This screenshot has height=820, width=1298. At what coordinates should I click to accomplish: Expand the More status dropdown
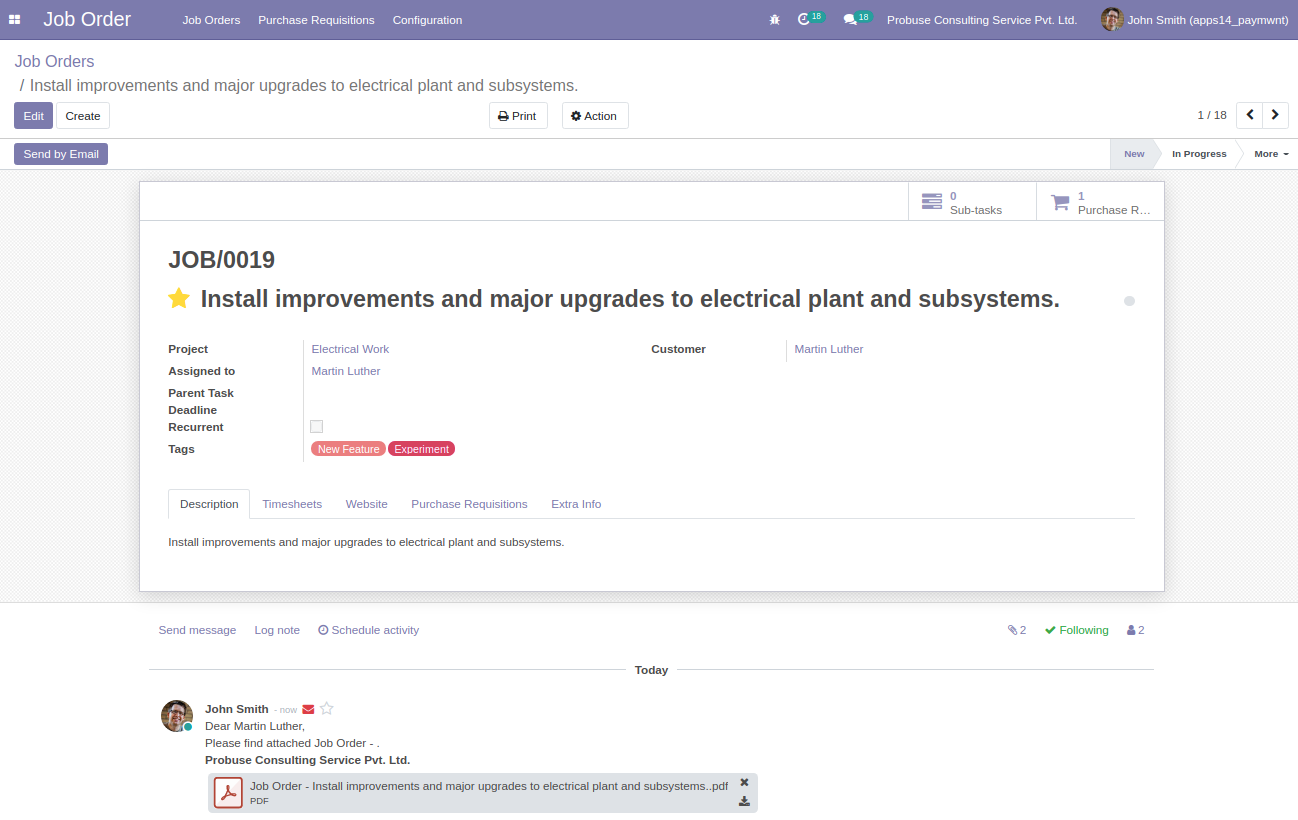(x=1271, y=154)
